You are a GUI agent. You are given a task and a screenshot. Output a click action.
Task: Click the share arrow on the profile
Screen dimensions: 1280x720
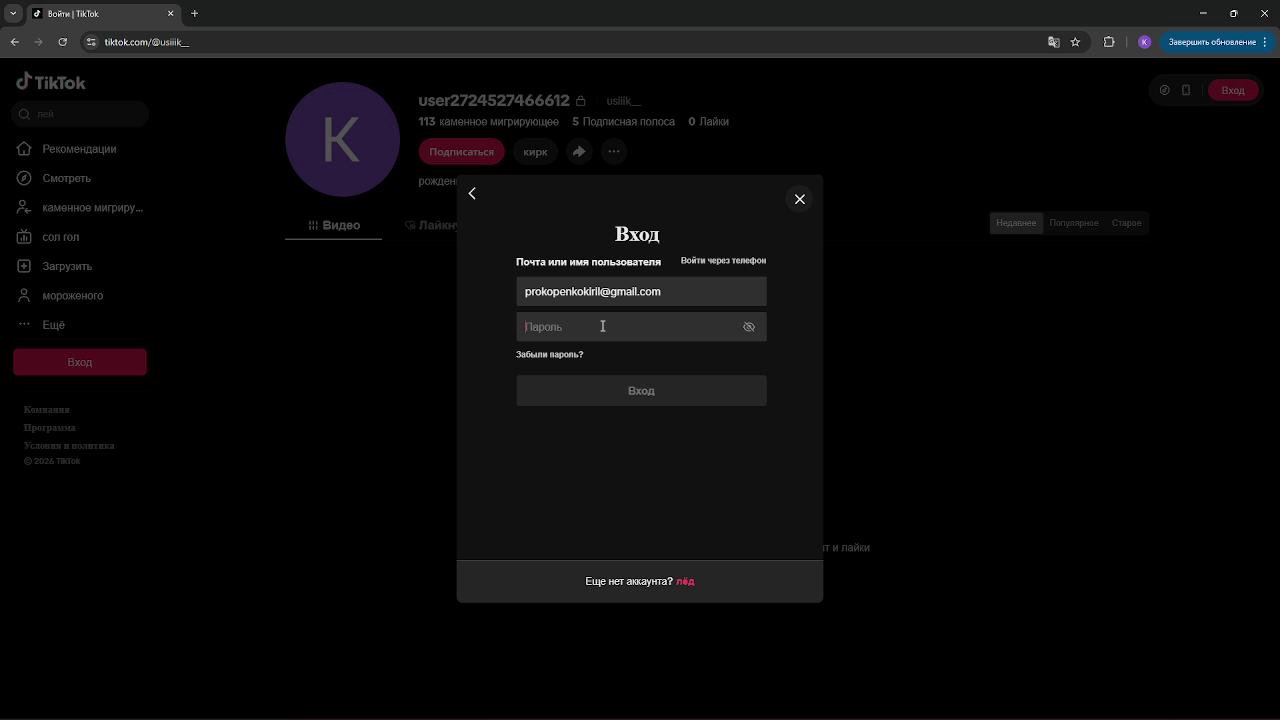(579, 151)
